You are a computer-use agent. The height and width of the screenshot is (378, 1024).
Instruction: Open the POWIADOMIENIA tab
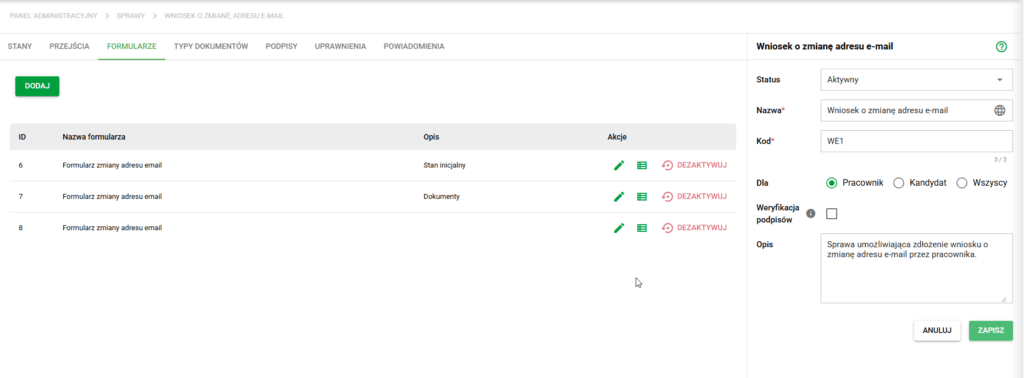pos(414,46)
